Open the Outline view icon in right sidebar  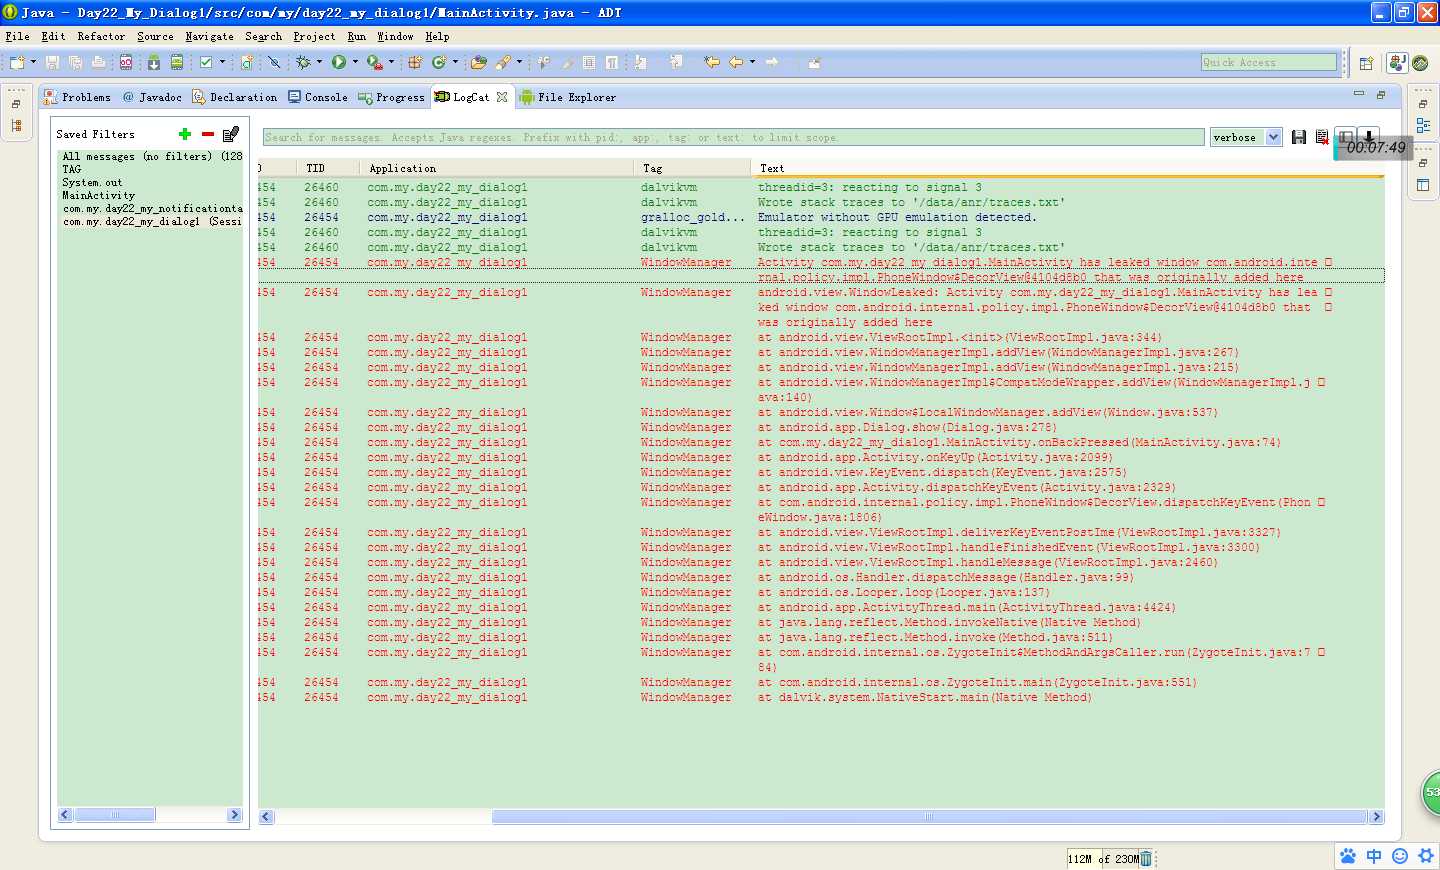click(1423, 125)
